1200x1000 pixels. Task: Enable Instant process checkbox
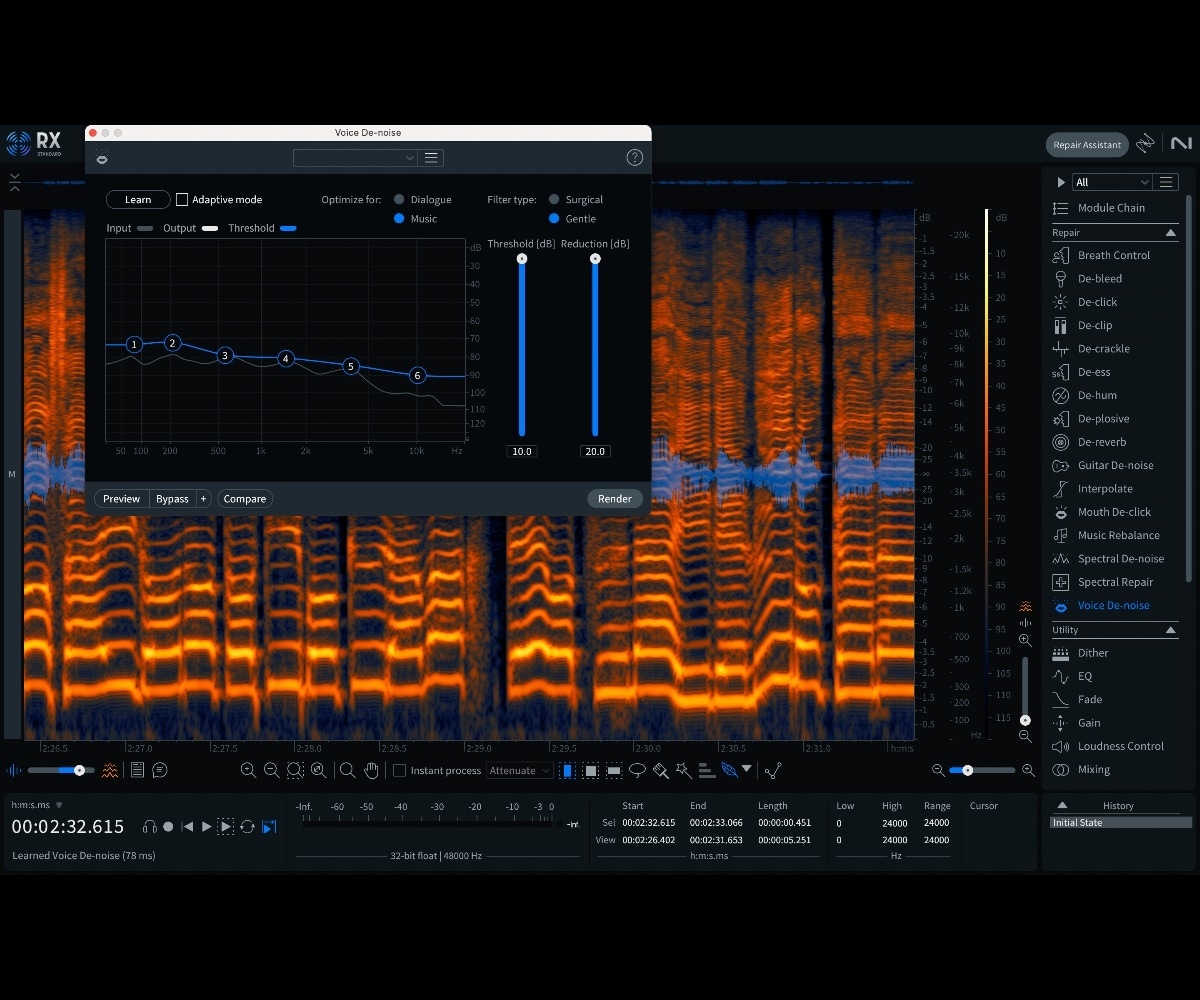(399, 771)
